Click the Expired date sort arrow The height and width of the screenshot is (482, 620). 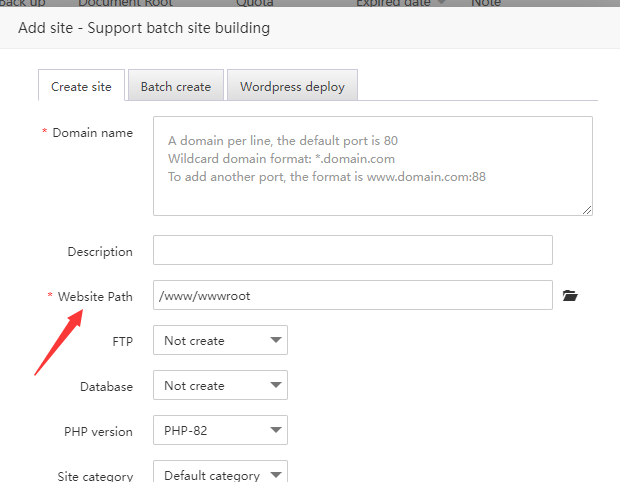click(442, 3)
